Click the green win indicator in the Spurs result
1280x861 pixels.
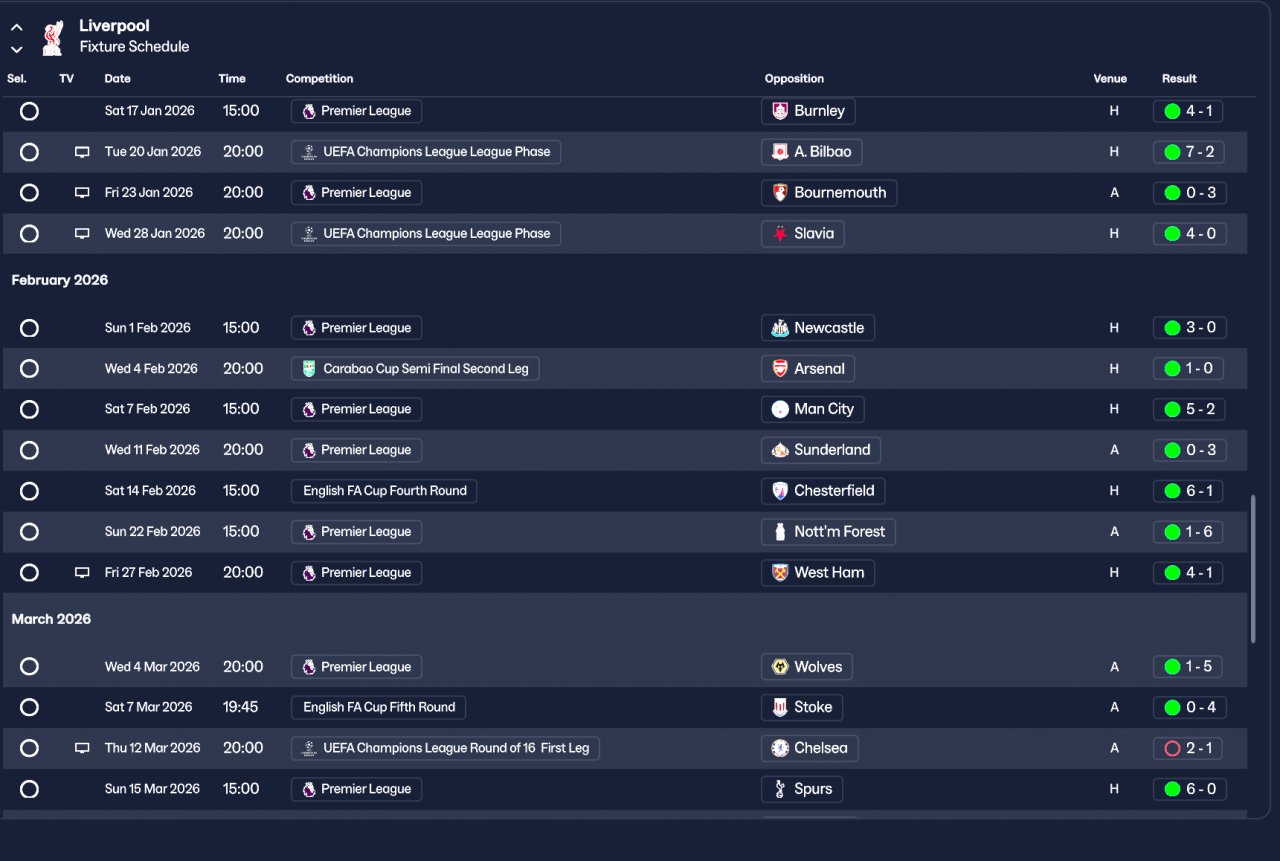(x=1172, y=789)
